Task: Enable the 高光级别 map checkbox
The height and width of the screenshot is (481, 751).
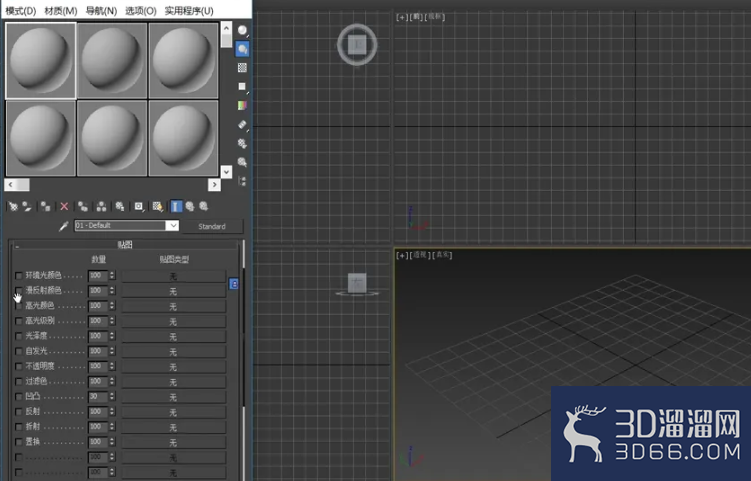Action: 19,321
